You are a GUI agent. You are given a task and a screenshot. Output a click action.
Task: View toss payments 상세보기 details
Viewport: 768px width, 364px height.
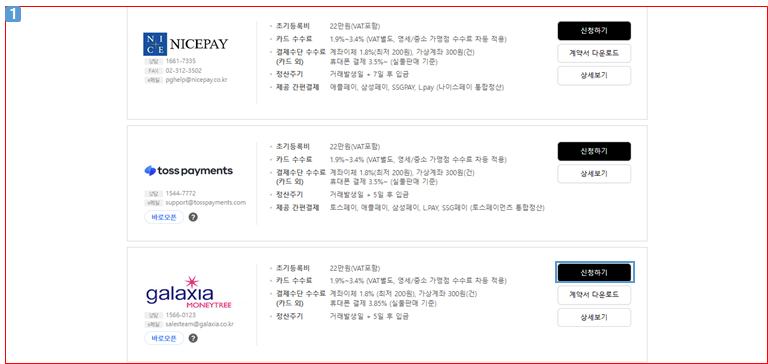click(594, 174)
